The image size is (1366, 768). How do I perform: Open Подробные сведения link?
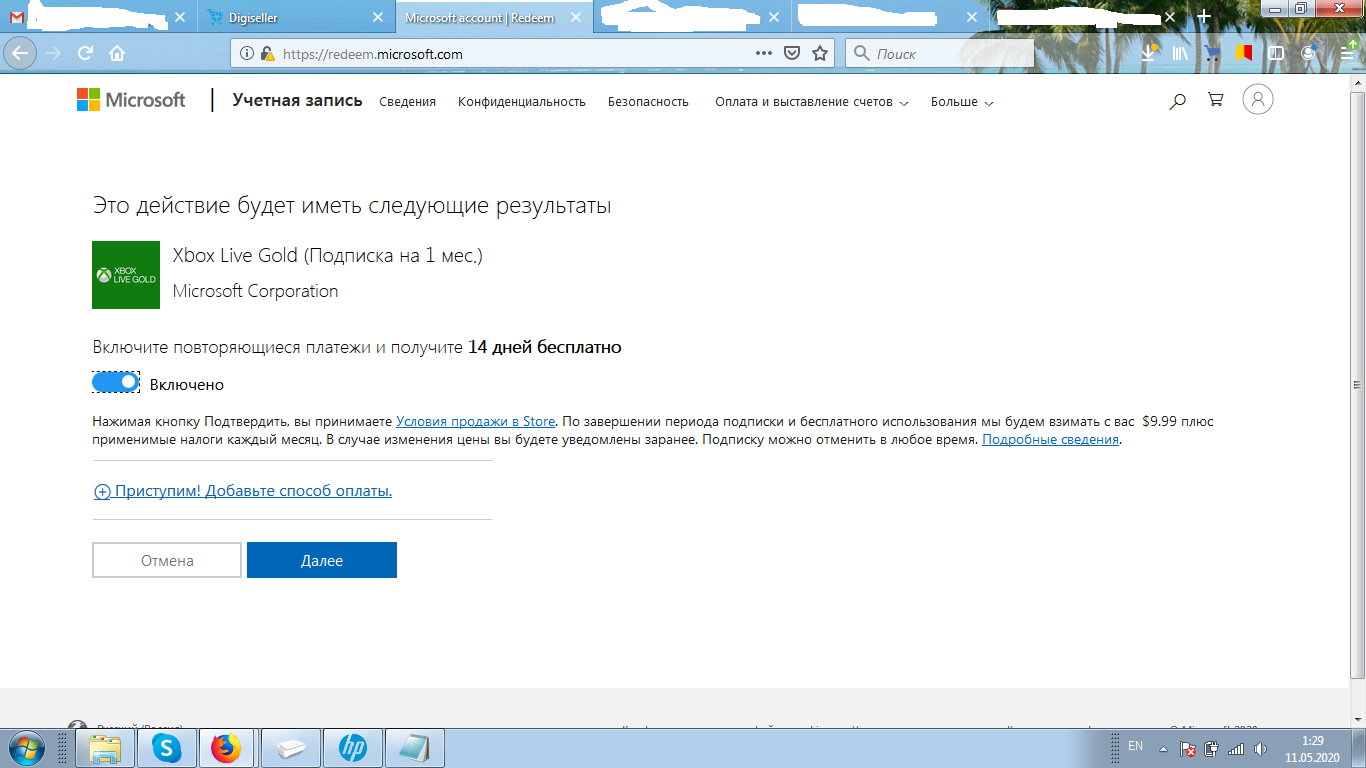[x=1050, y=440]
